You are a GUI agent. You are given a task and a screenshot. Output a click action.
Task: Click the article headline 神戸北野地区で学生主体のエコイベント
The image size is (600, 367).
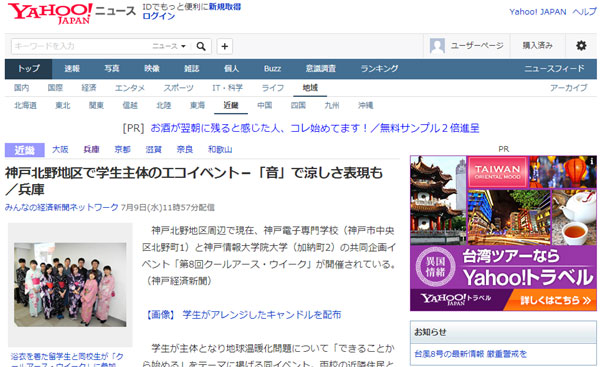194,181
